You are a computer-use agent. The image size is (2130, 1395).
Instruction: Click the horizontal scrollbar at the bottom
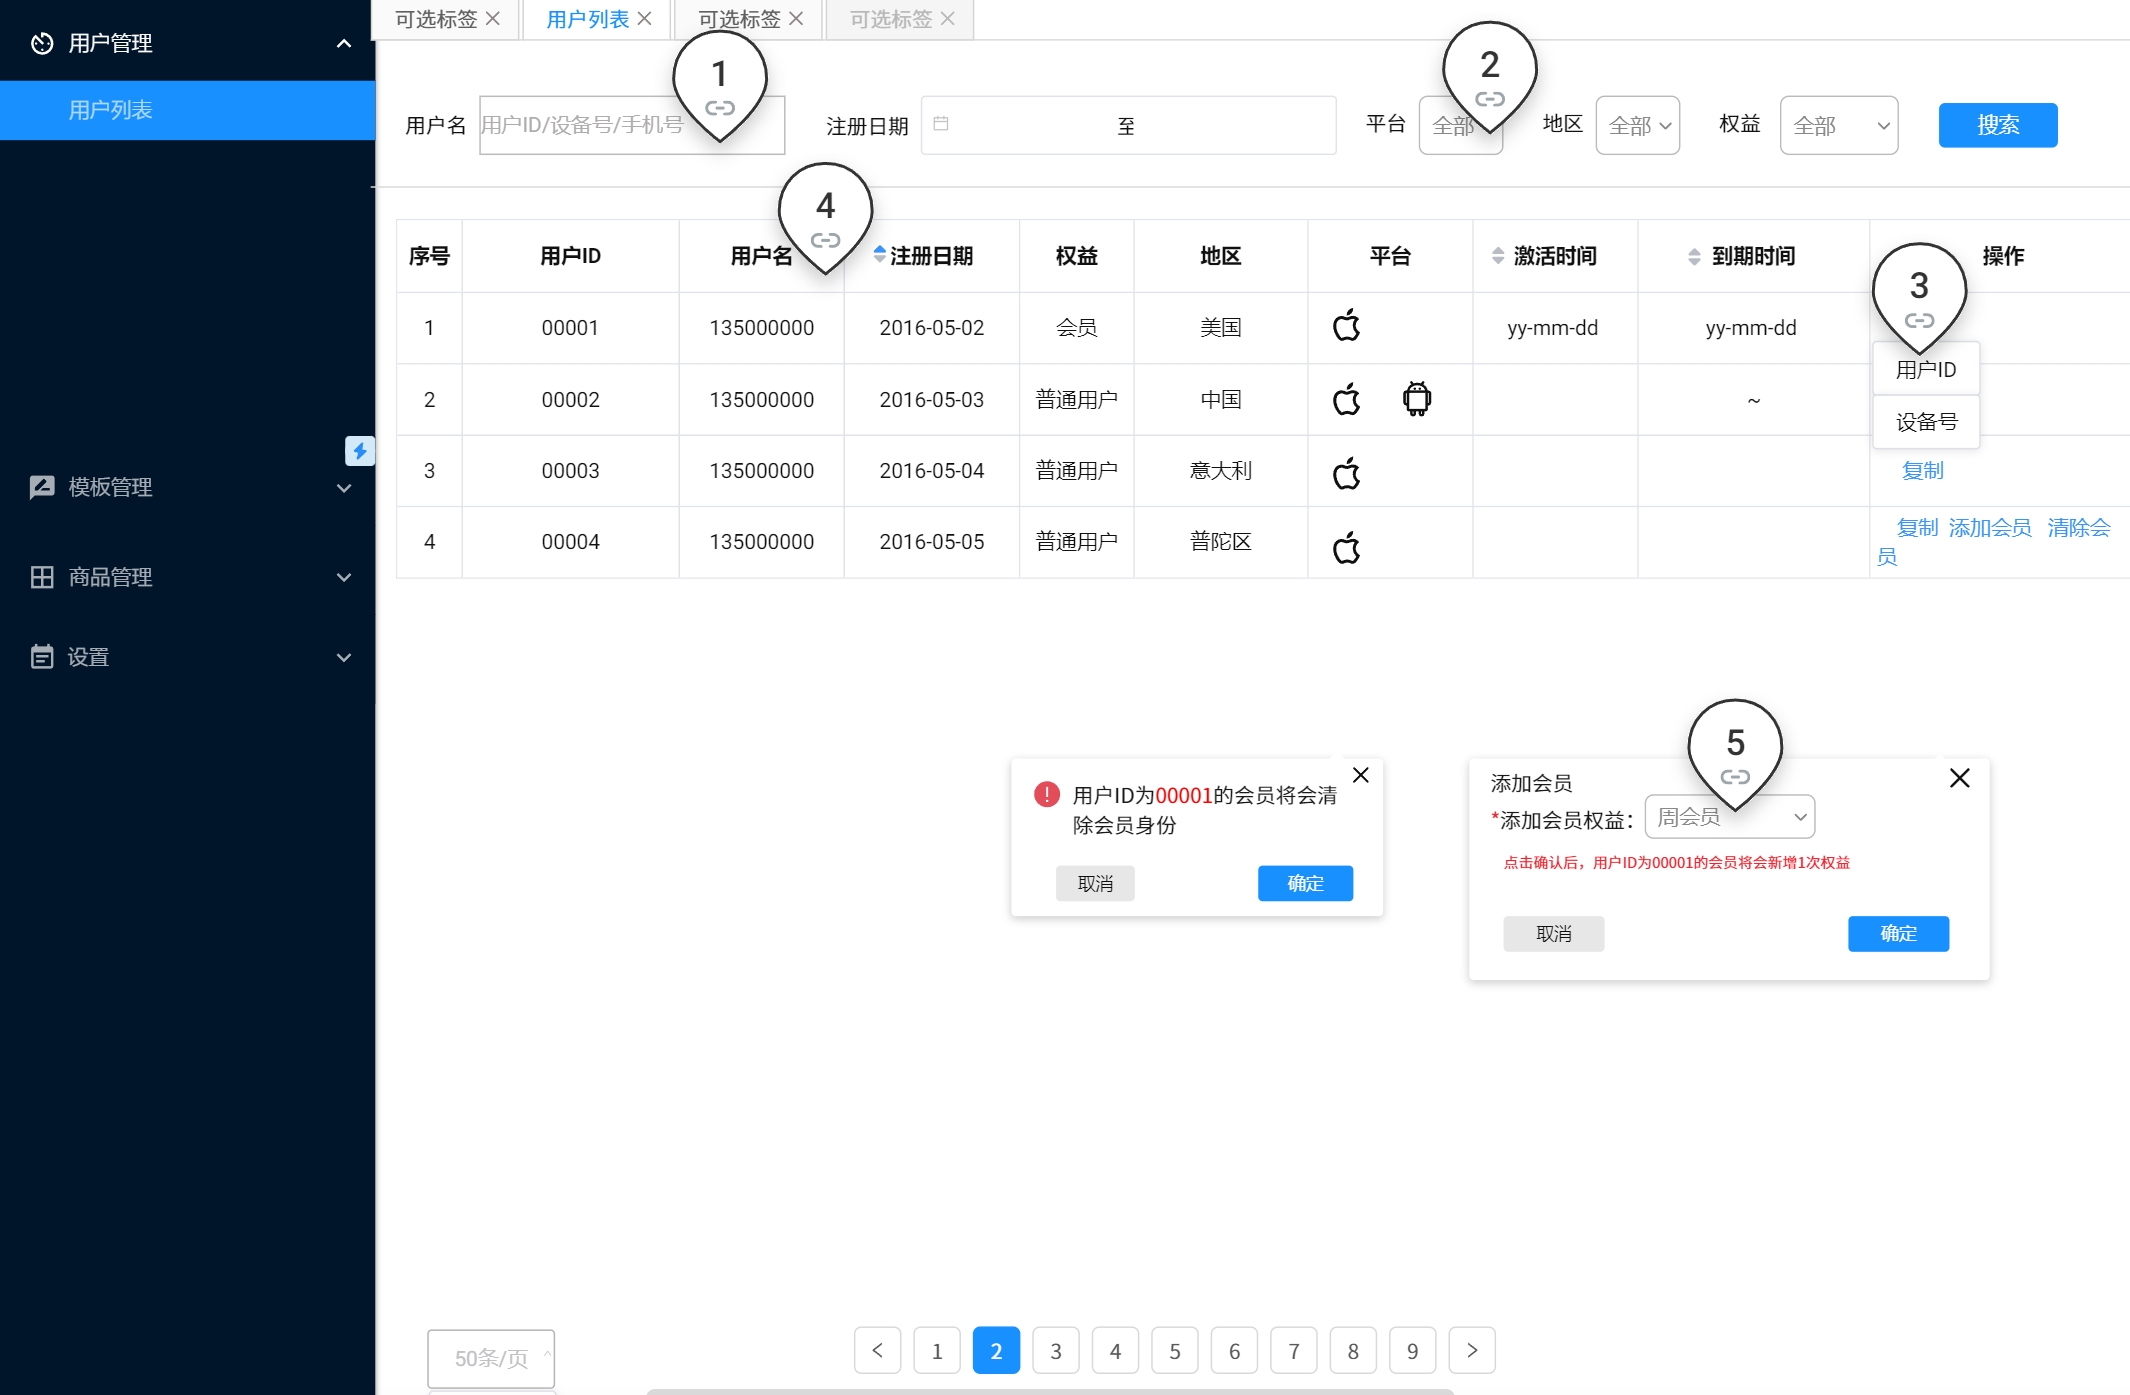click(x=1050, y=1391)
